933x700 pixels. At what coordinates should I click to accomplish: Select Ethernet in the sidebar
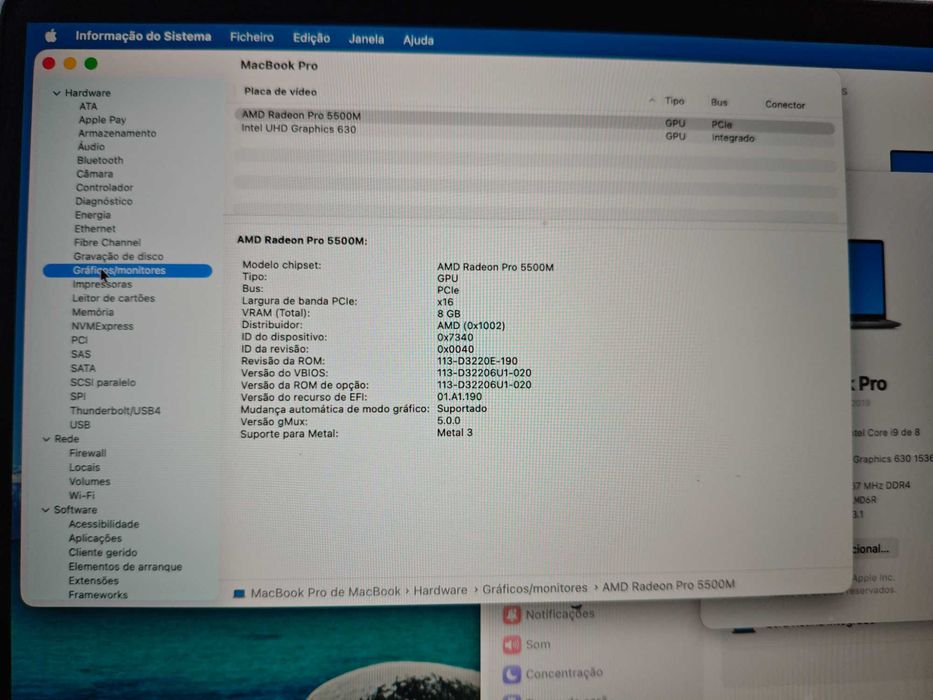tap(95, 229)
